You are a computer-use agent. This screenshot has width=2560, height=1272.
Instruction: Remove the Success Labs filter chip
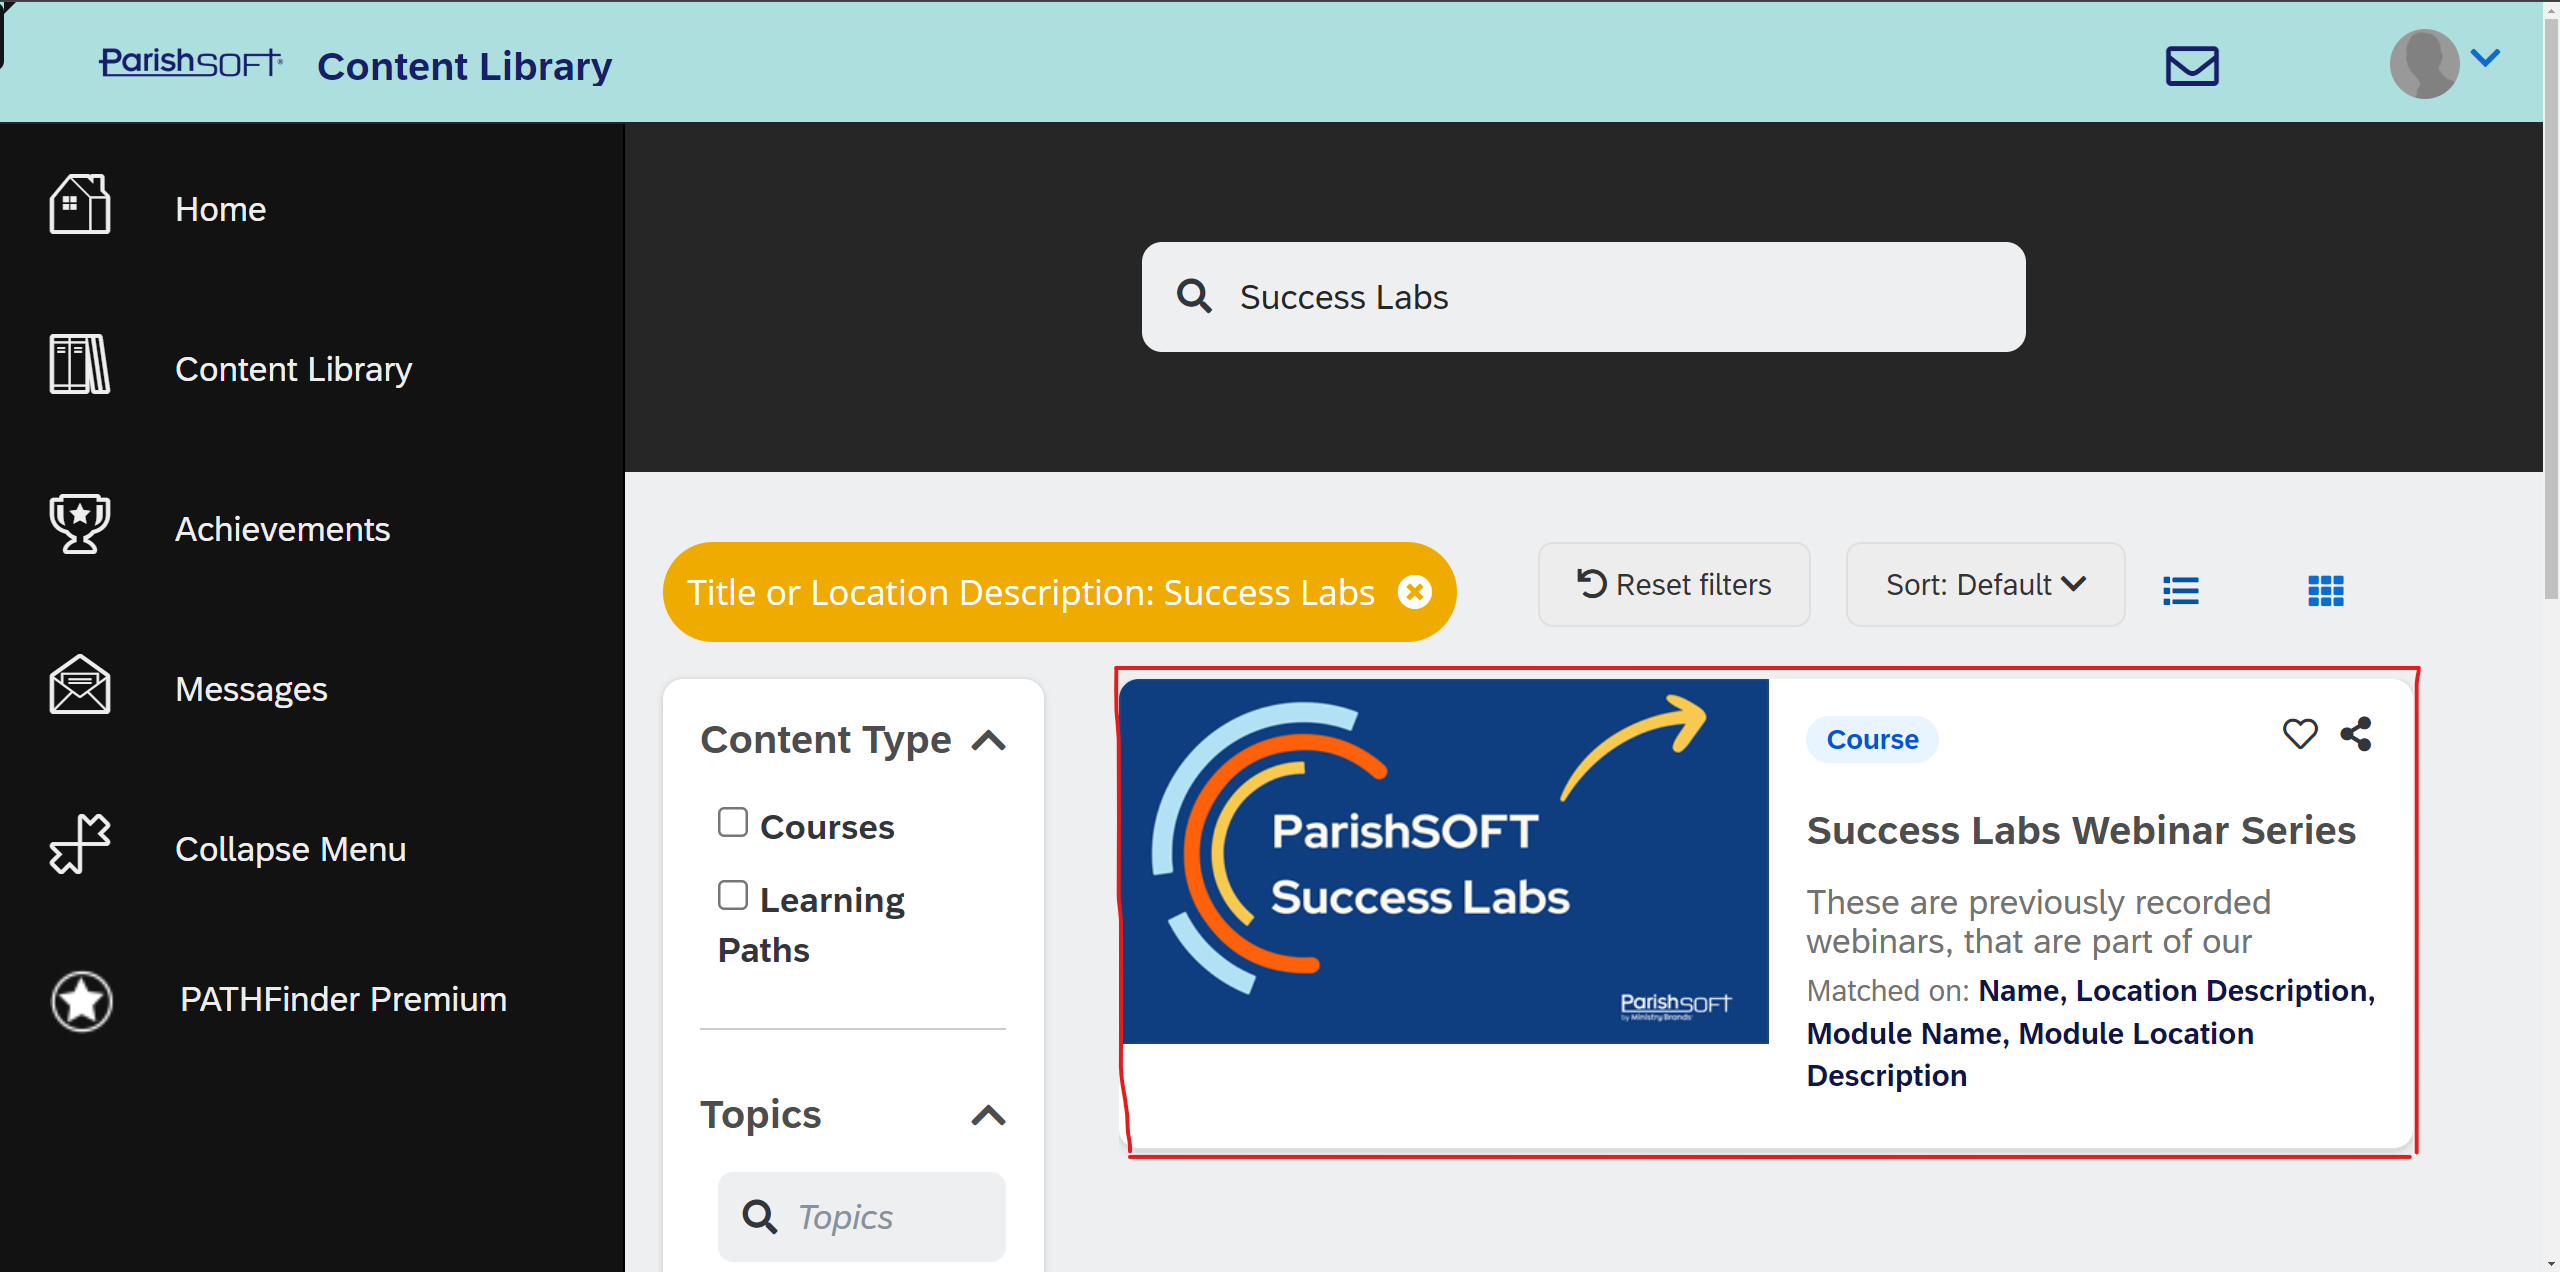(1414, 592)
